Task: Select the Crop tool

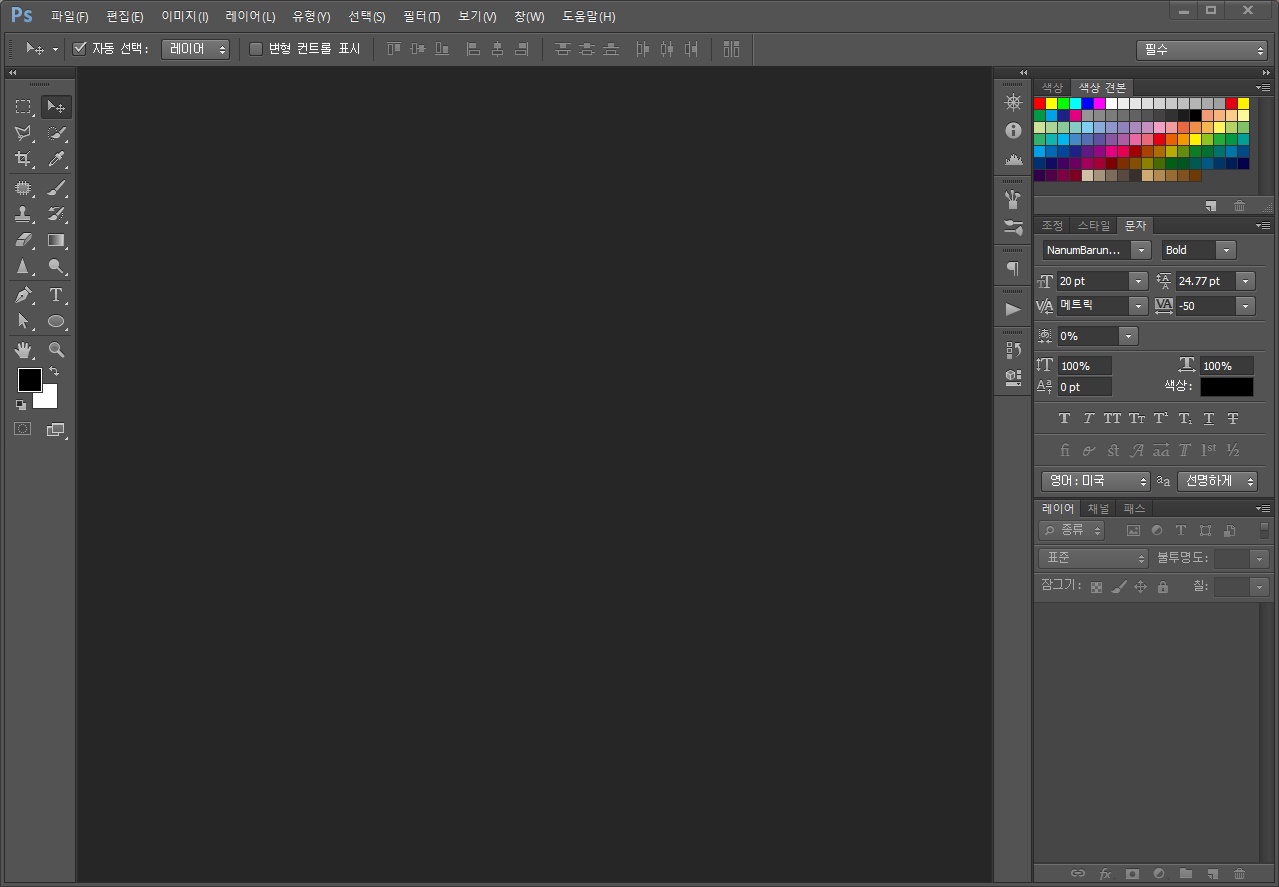Action: [23, 159]
